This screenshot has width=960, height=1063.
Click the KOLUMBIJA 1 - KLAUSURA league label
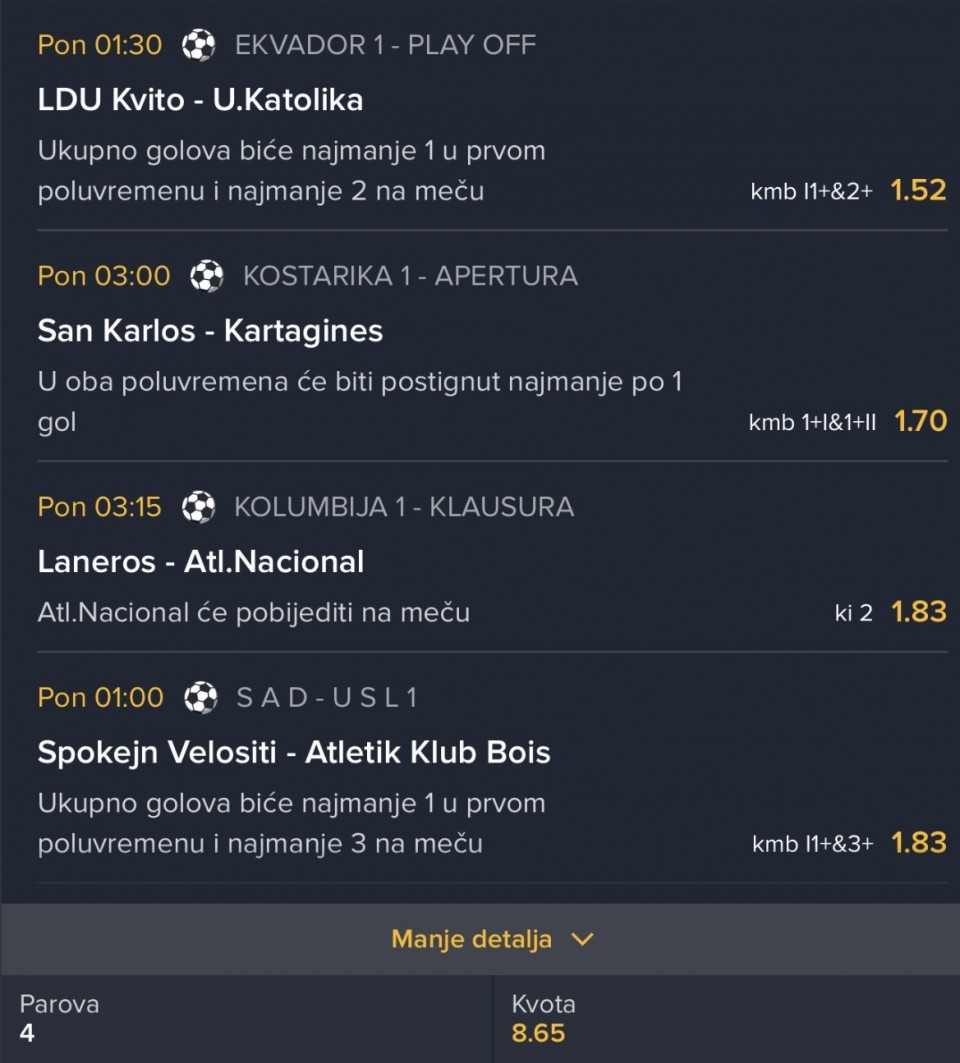(x=404, y=507)
